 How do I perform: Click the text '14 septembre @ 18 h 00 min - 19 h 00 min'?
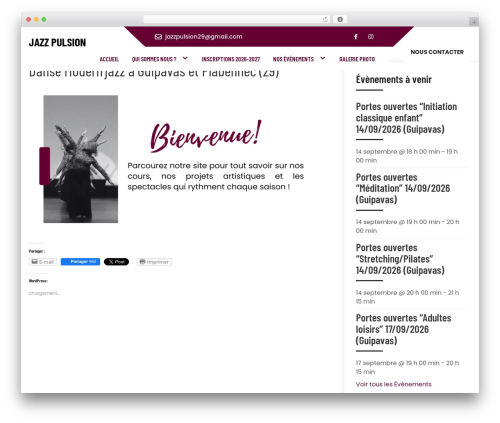407,156
